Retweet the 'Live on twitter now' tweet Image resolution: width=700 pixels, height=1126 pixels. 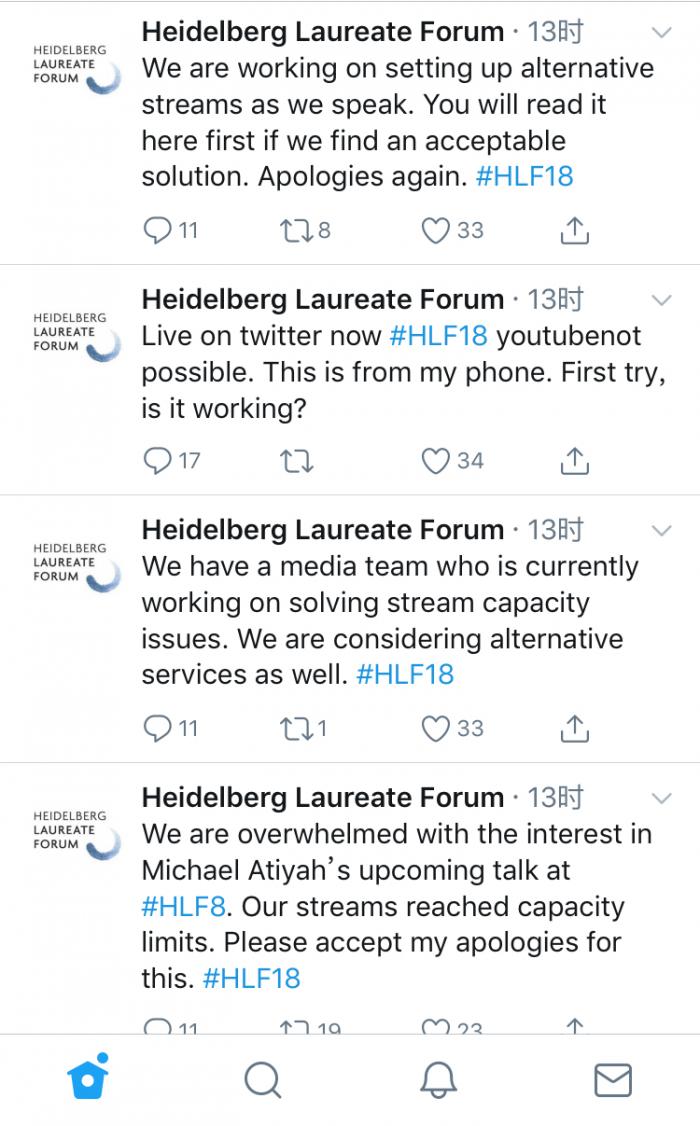click(296, 461)
